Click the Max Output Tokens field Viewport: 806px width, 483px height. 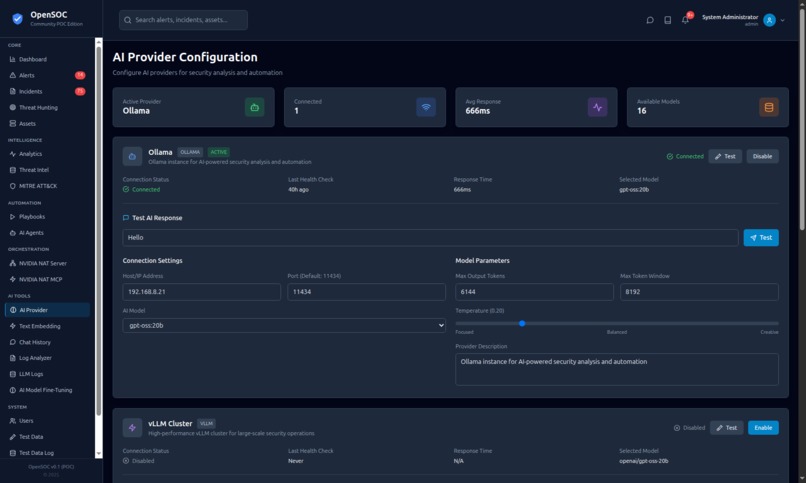(x=534, y=292)
